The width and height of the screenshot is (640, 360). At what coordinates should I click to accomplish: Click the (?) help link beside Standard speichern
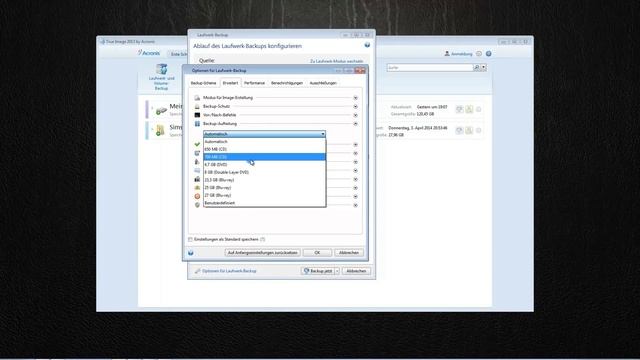point(262,240)
